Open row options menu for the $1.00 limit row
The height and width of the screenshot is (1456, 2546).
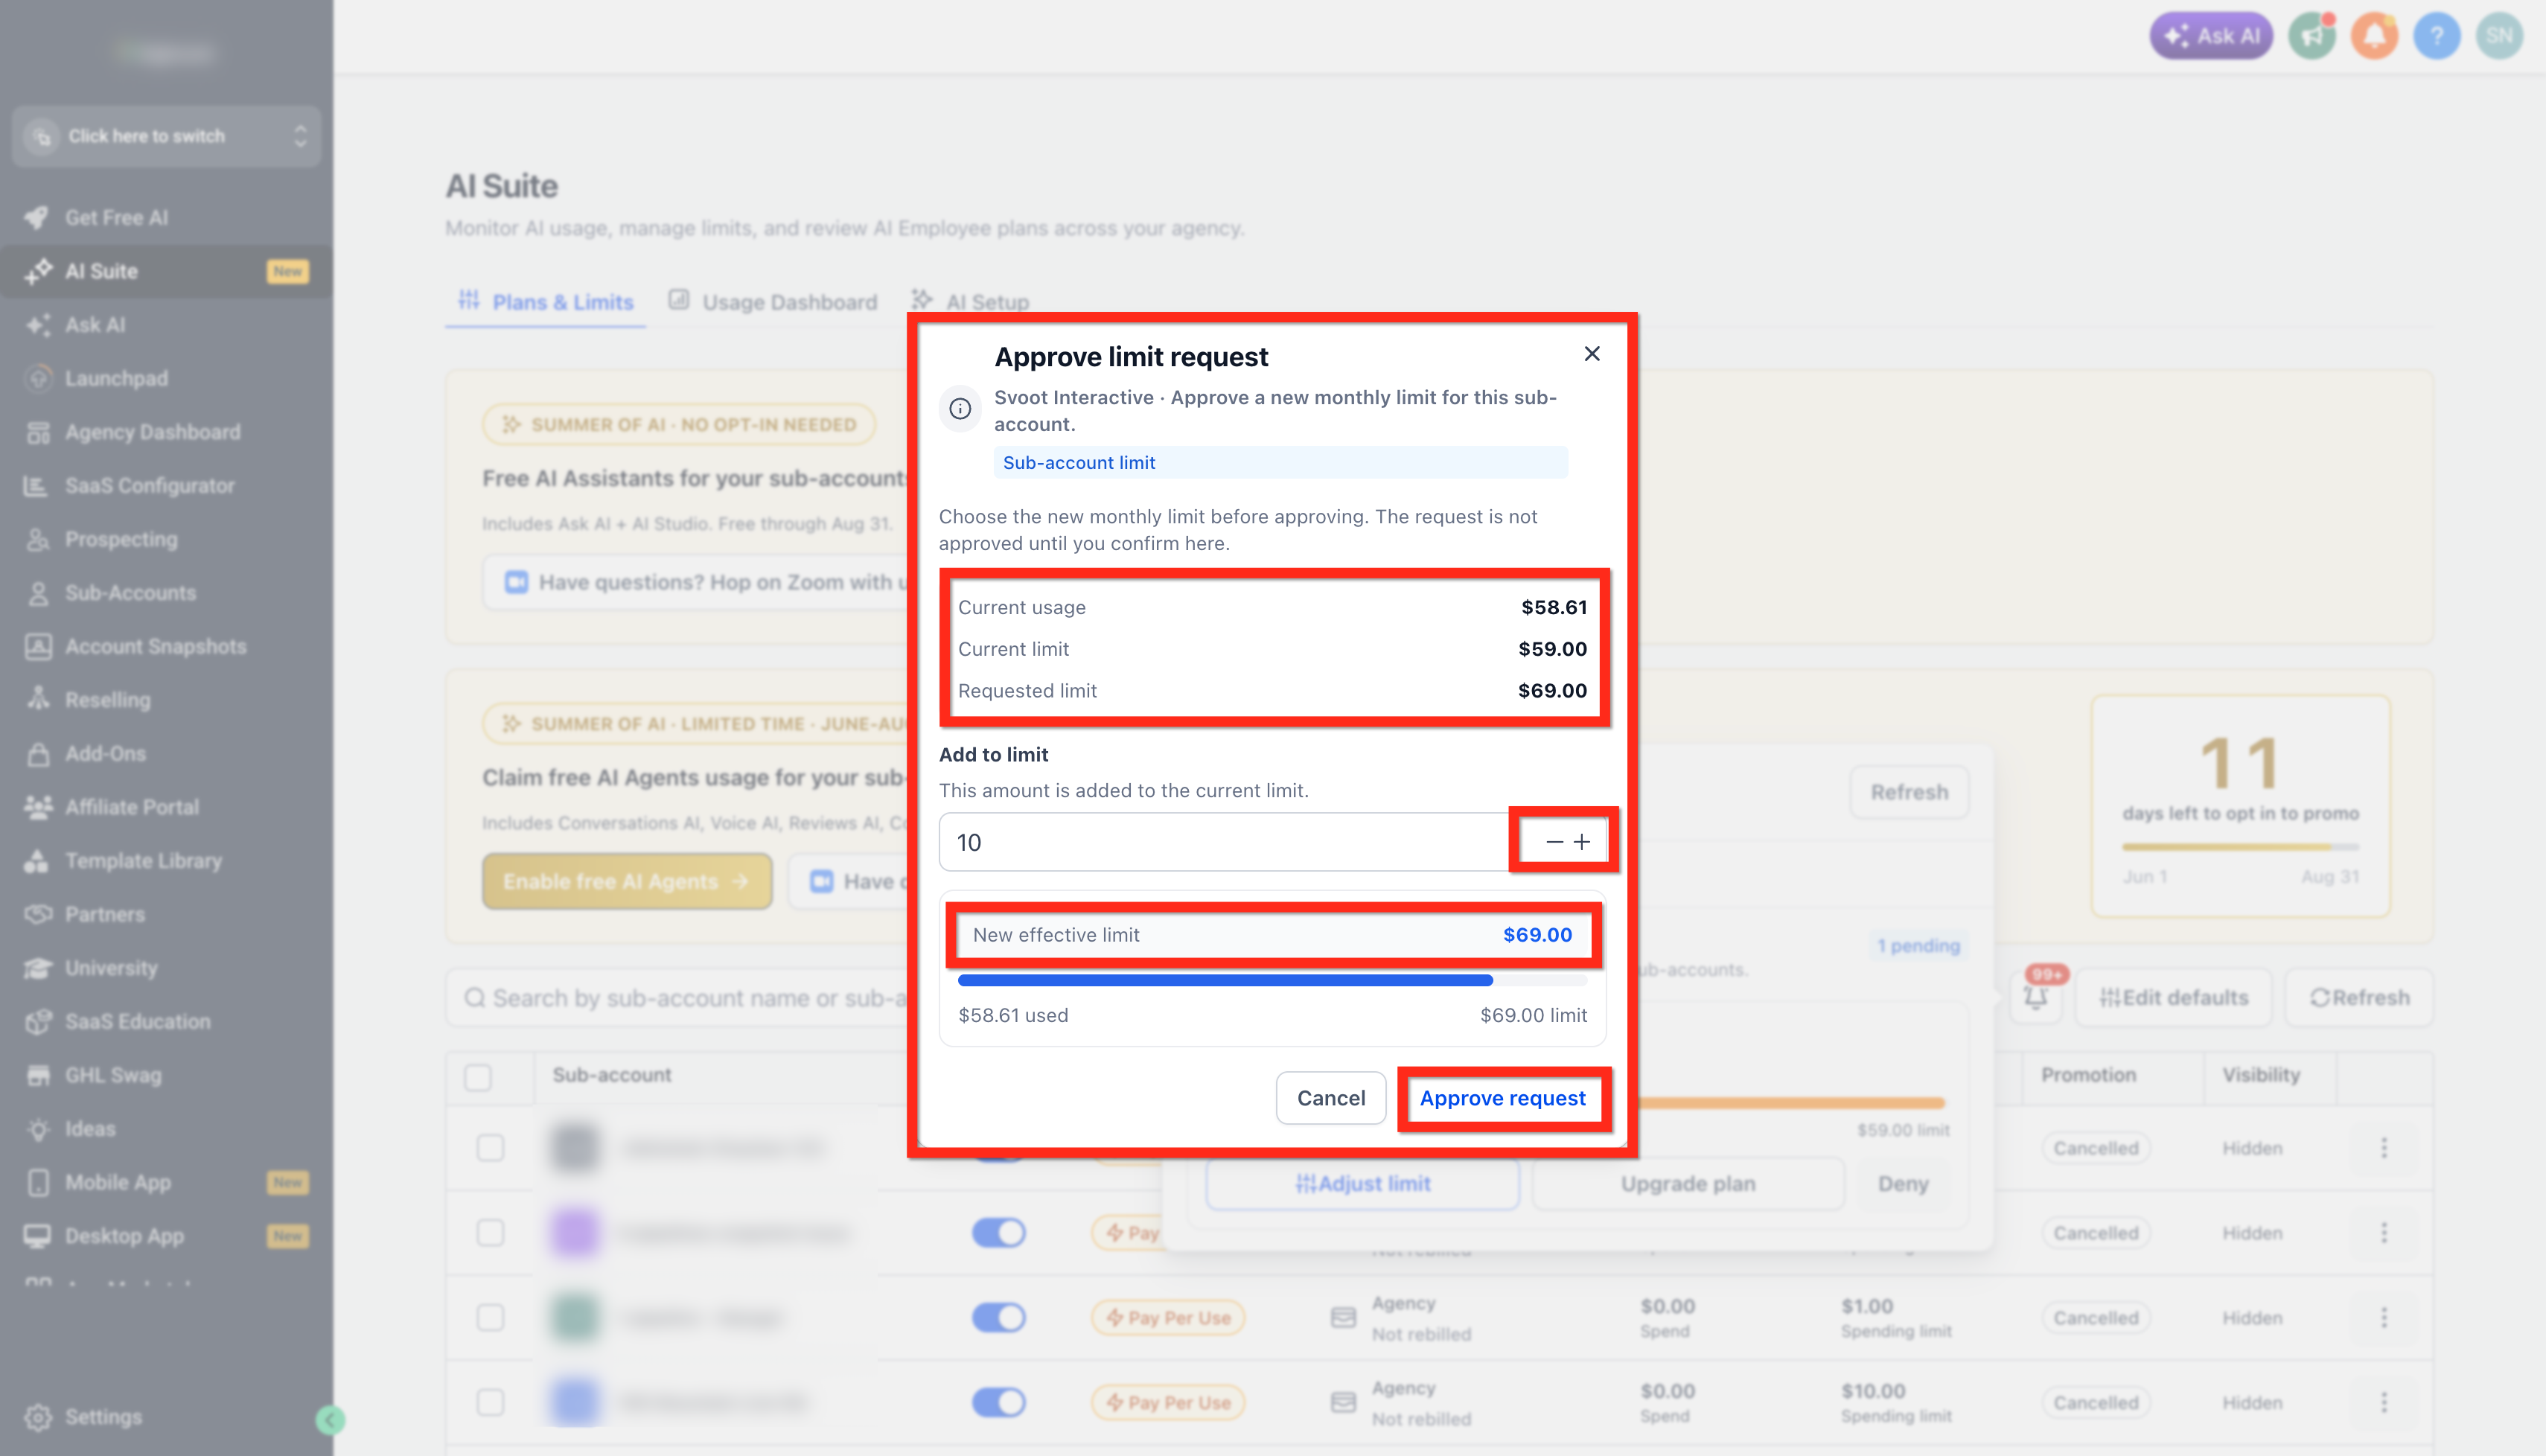(x=2383, y=1317)
